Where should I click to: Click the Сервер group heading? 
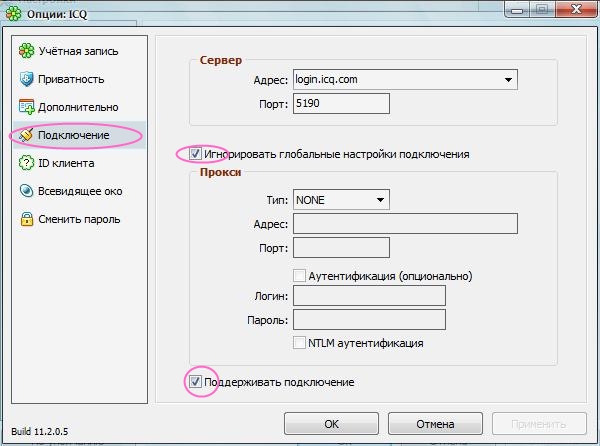[221, 60]
